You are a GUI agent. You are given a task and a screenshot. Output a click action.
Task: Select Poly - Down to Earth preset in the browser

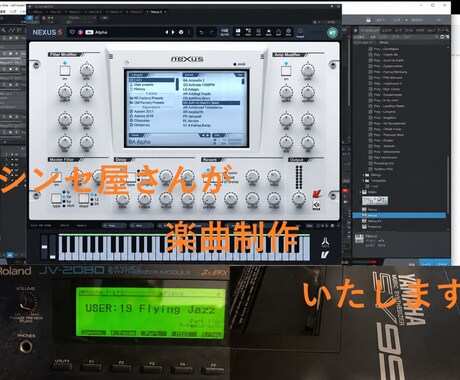(x=386, y=60)
